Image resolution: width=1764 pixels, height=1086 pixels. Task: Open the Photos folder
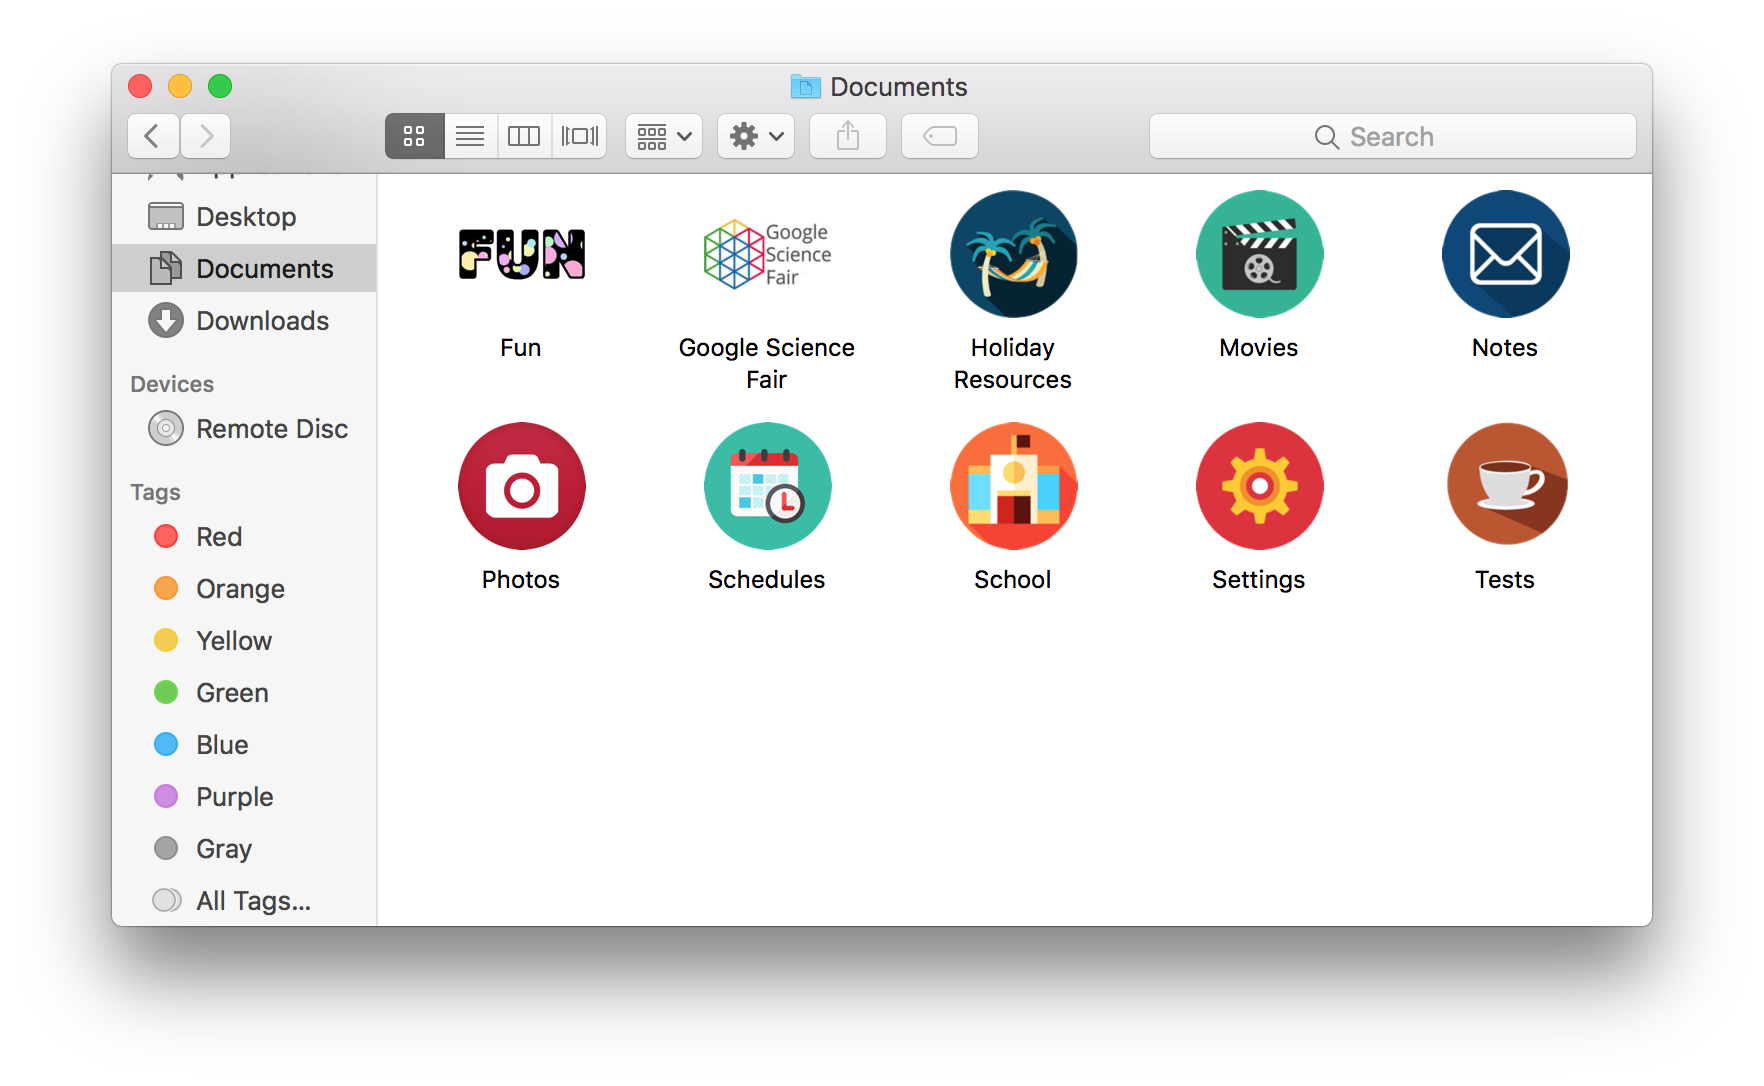point(520,485)
